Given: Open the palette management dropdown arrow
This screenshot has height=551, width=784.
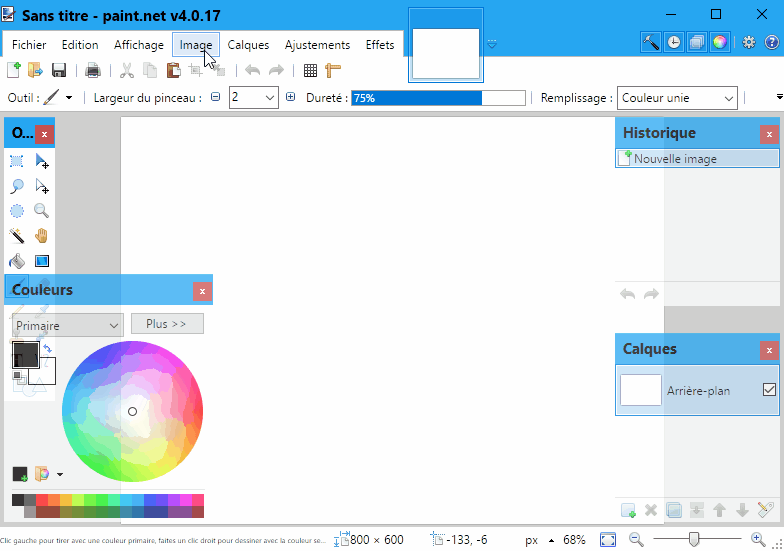Looking at the screenshot, I should pos(60,474).
